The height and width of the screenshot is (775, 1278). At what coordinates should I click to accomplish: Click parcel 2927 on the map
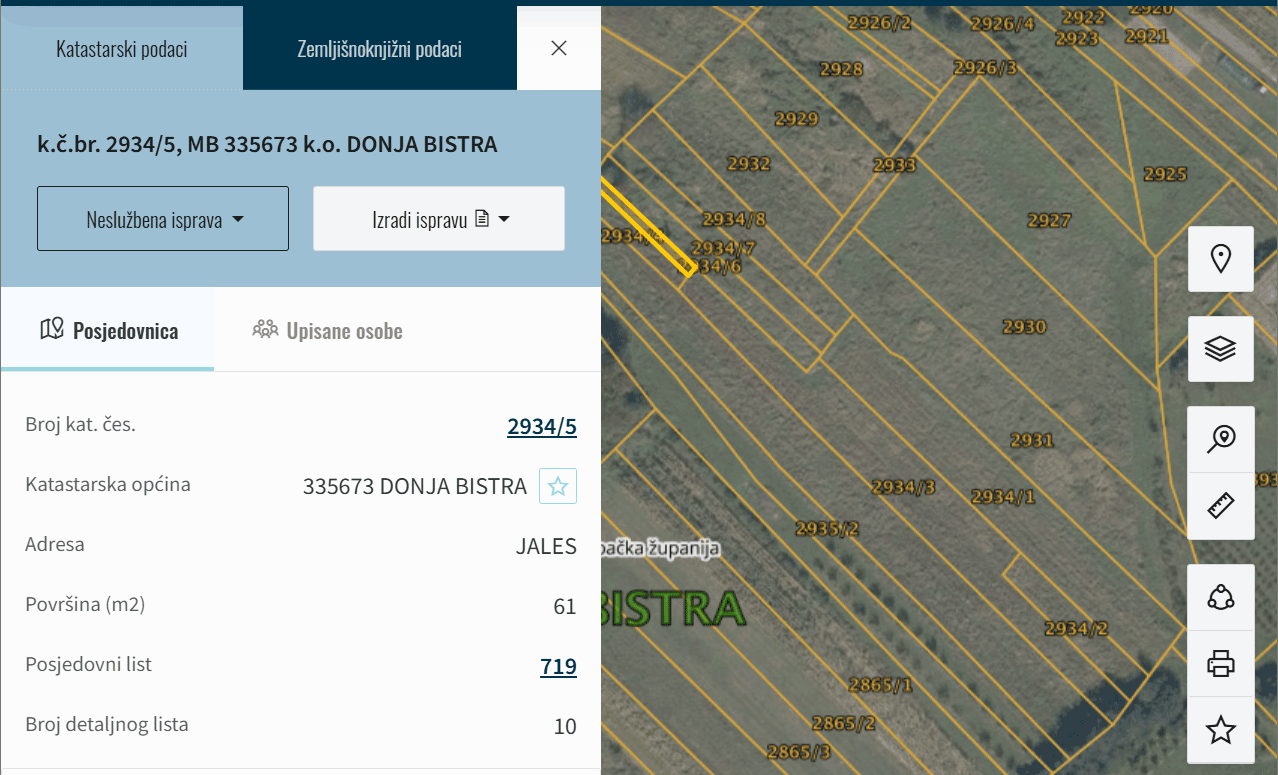1048,221
